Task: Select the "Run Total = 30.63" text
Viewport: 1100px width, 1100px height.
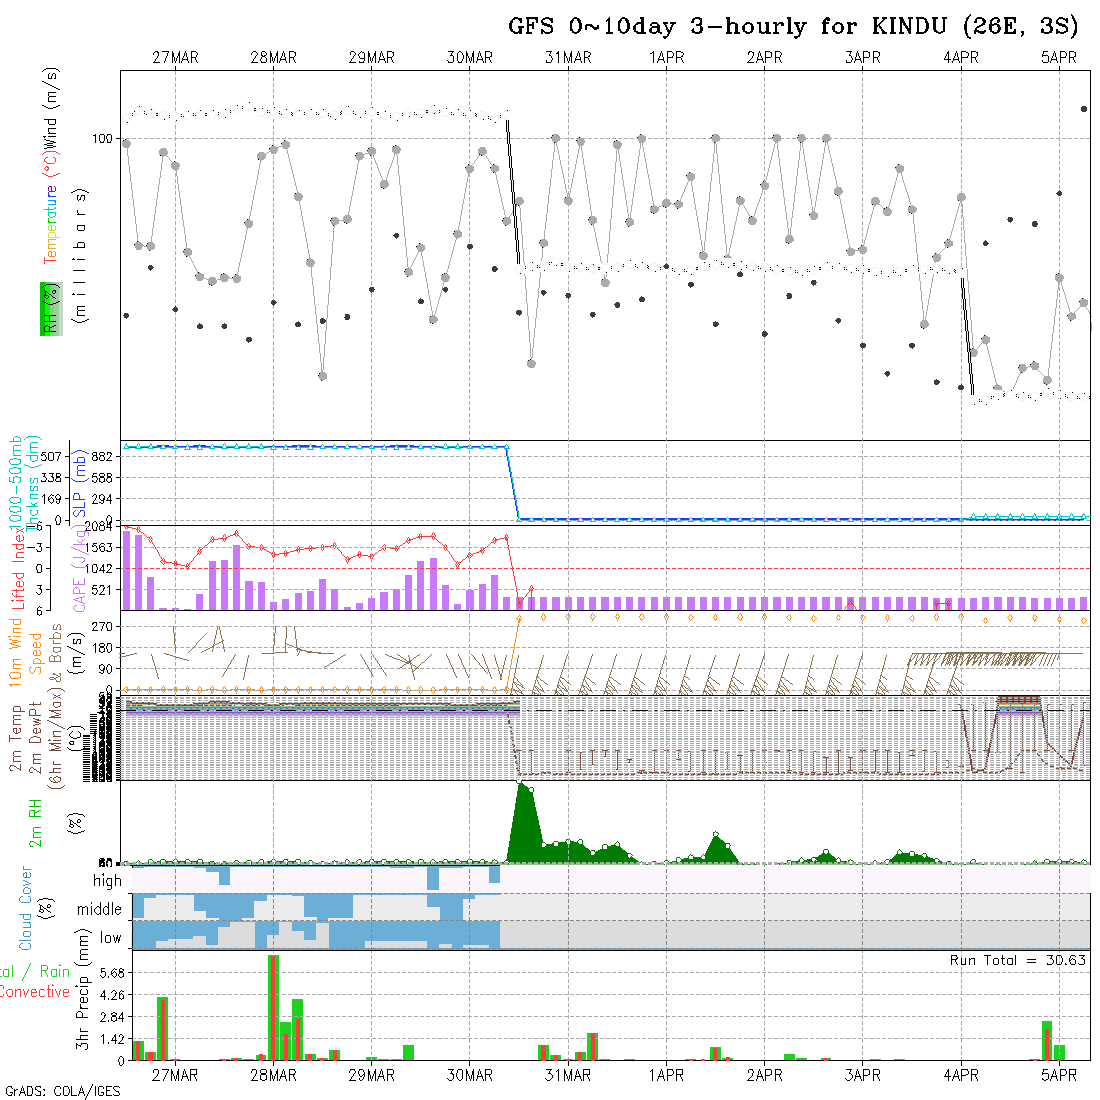Action: coord(1018,960)
